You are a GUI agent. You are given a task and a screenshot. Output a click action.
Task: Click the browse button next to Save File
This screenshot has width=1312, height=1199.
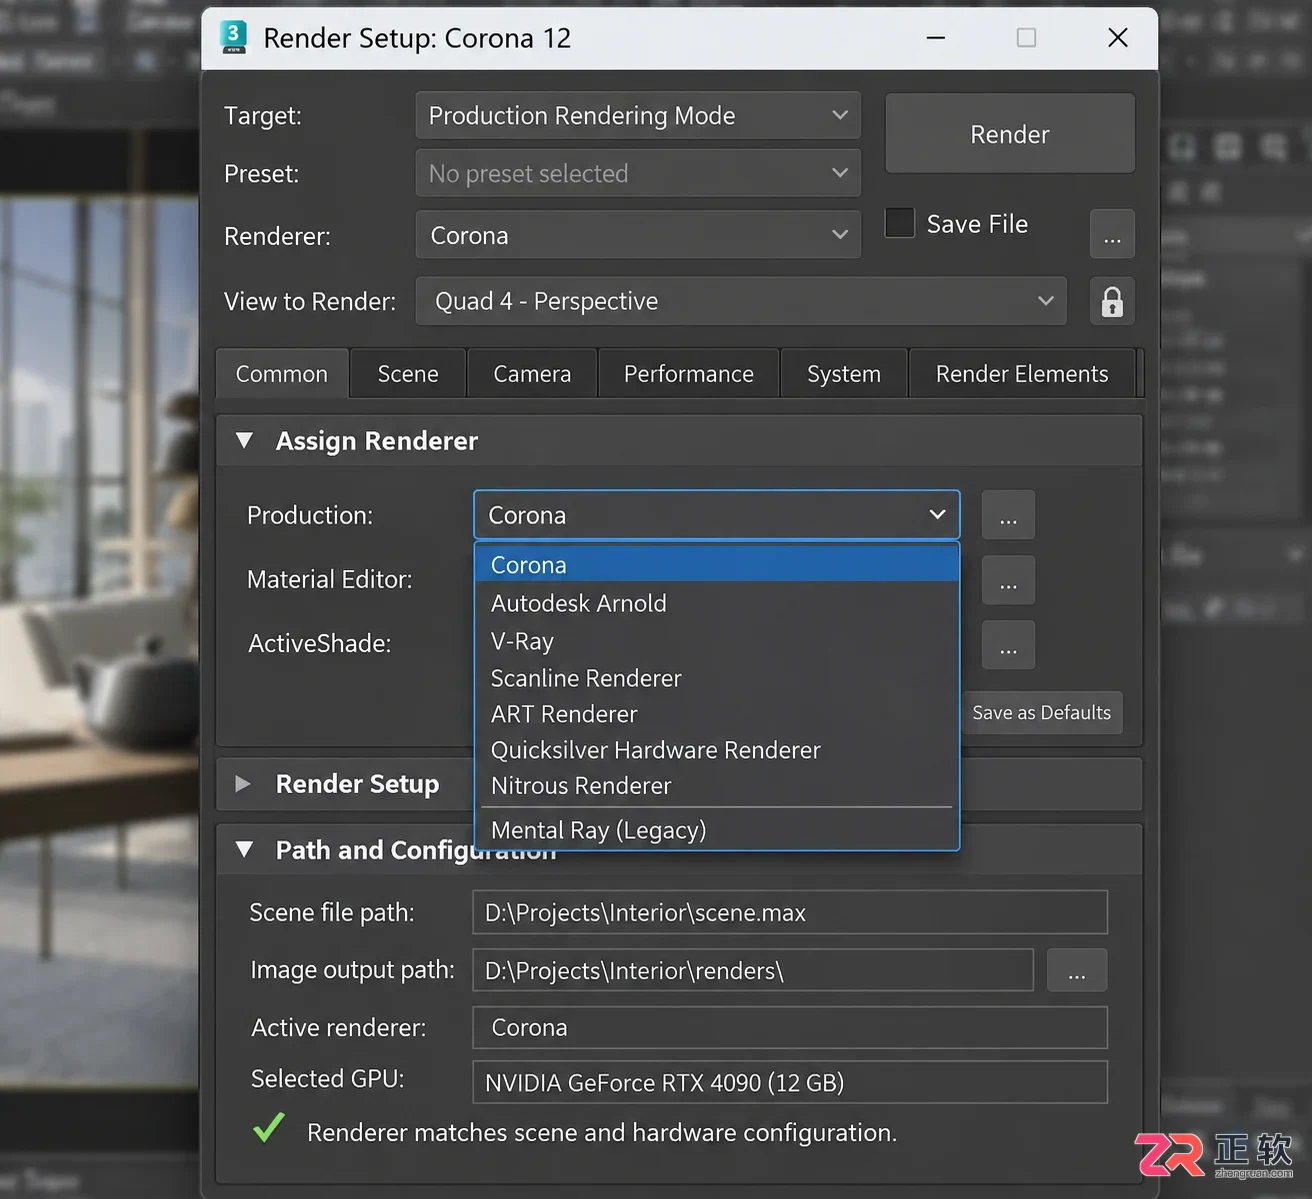1112,234
